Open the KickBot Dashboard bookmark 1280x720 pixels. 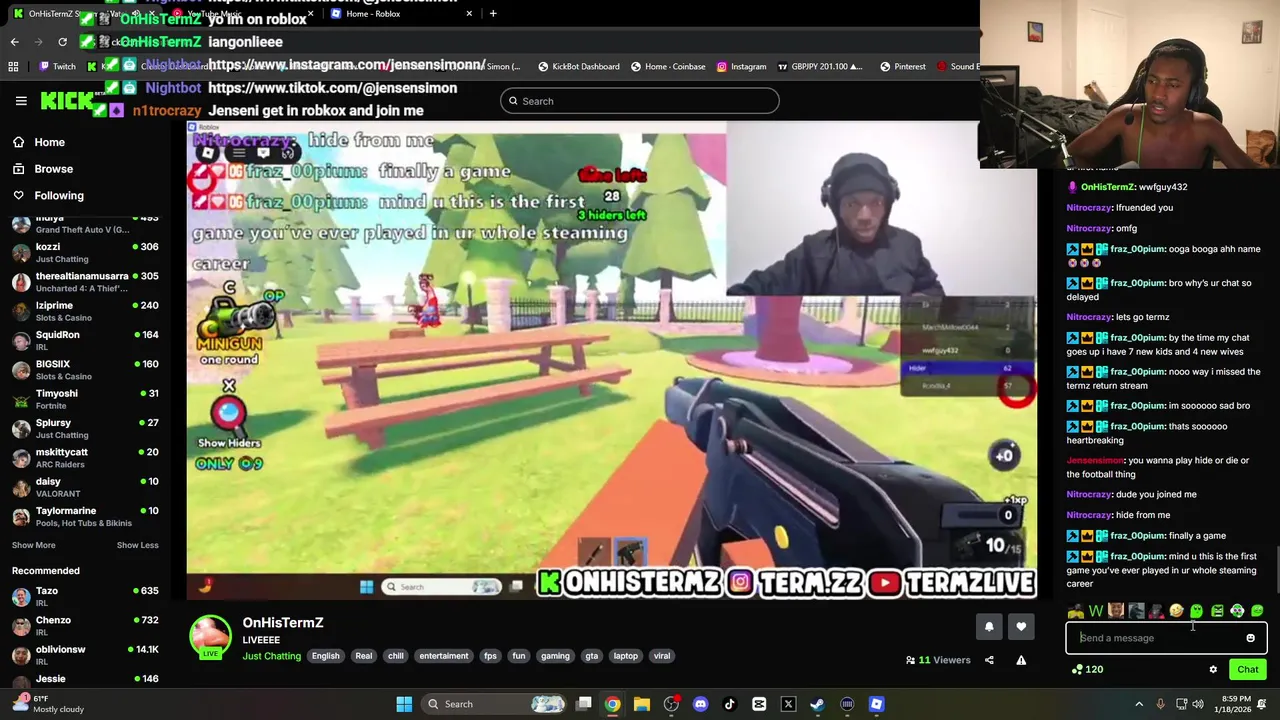pos(579,67)
